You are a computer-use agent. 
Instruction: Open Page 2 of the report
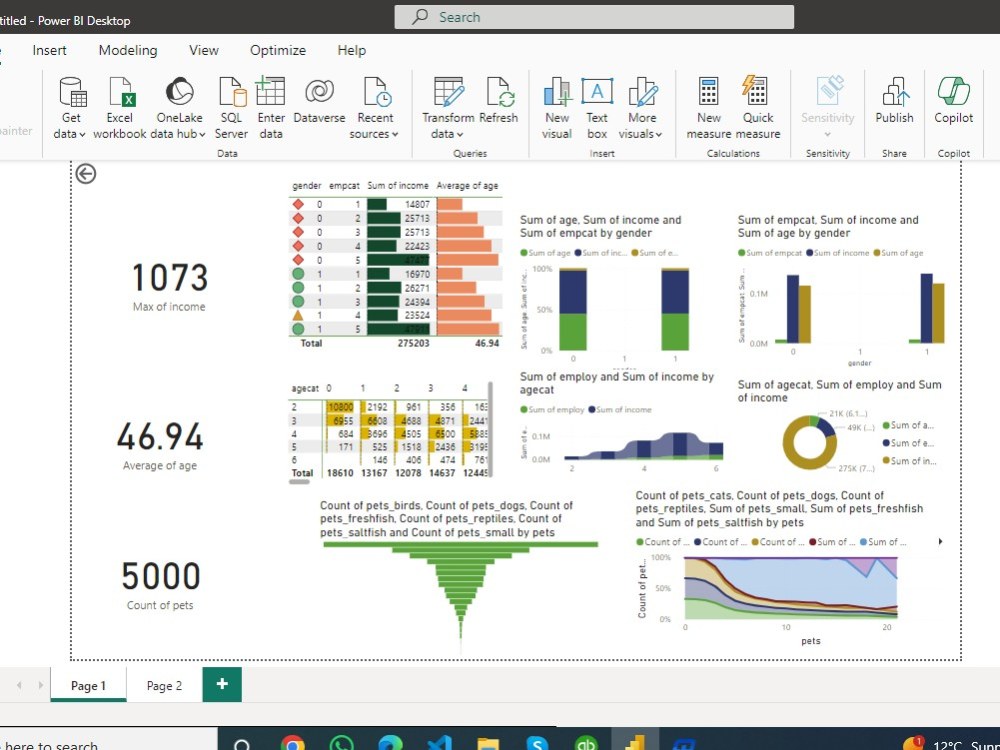tap(163, 685)
